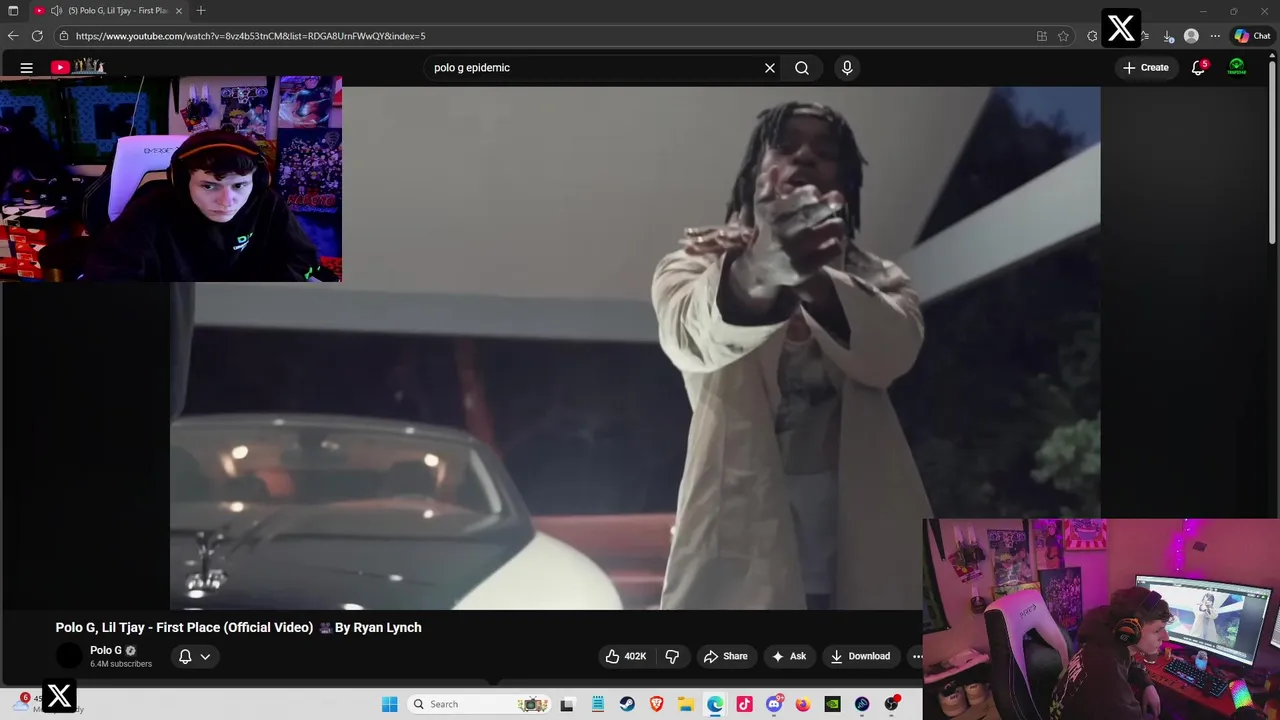Open the YouTube hamburger guide menu

(x=27, y=68)
